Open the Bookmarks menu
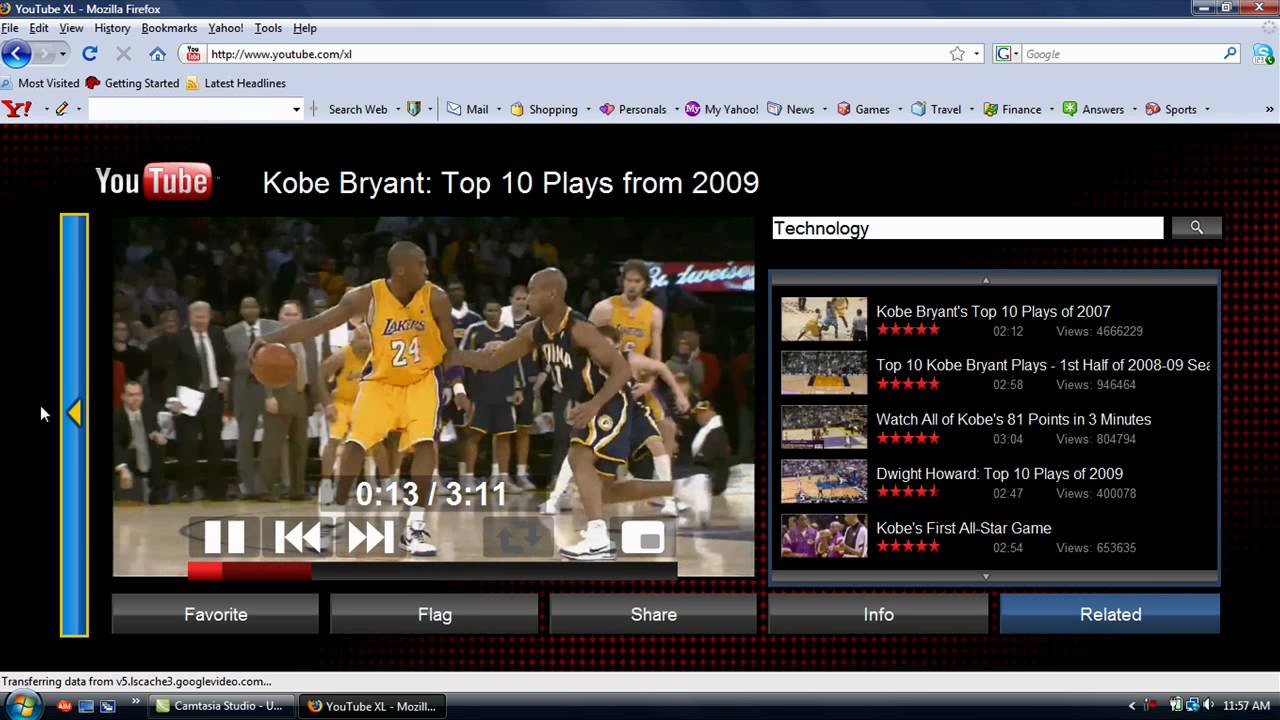This screenshot has width=1280, height=720. [x=169, y=28]
